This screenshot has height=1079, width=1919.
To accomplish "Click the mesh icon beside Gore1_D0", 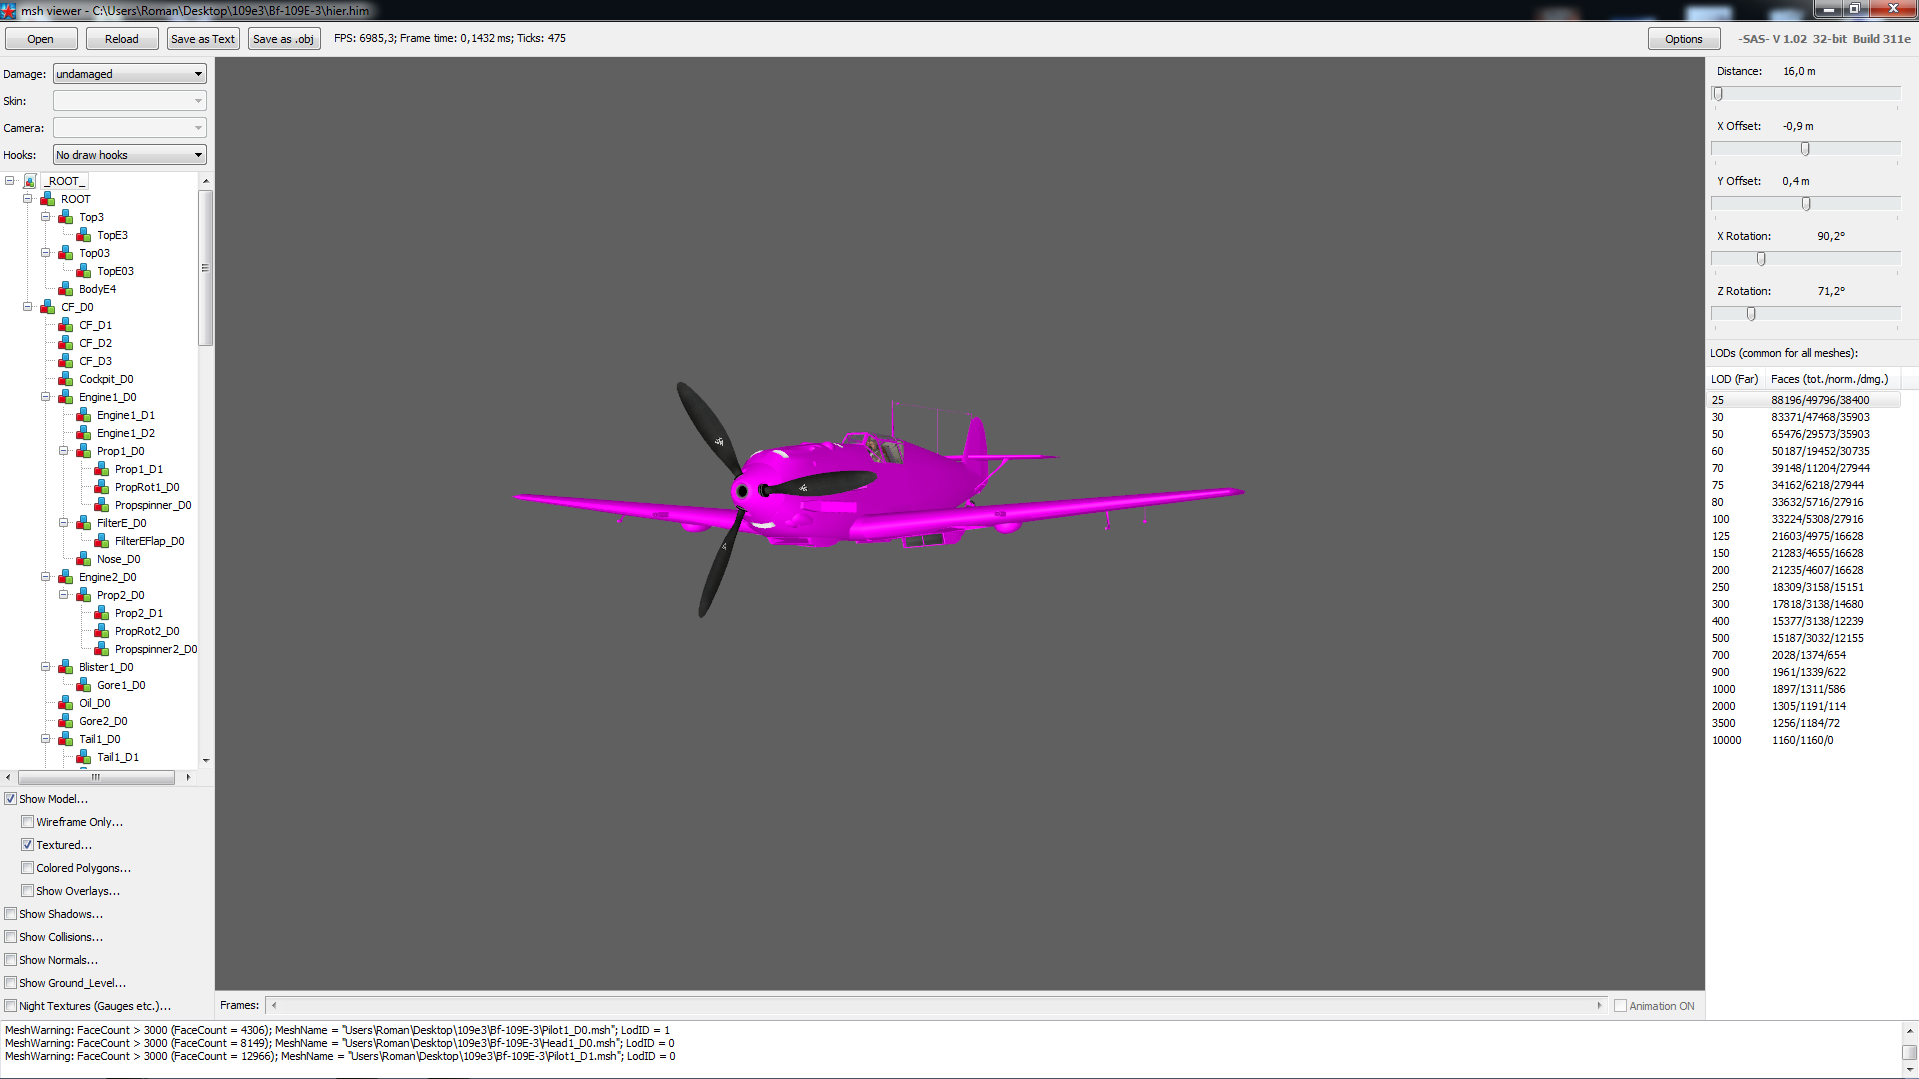I will (x=84, y=685).
